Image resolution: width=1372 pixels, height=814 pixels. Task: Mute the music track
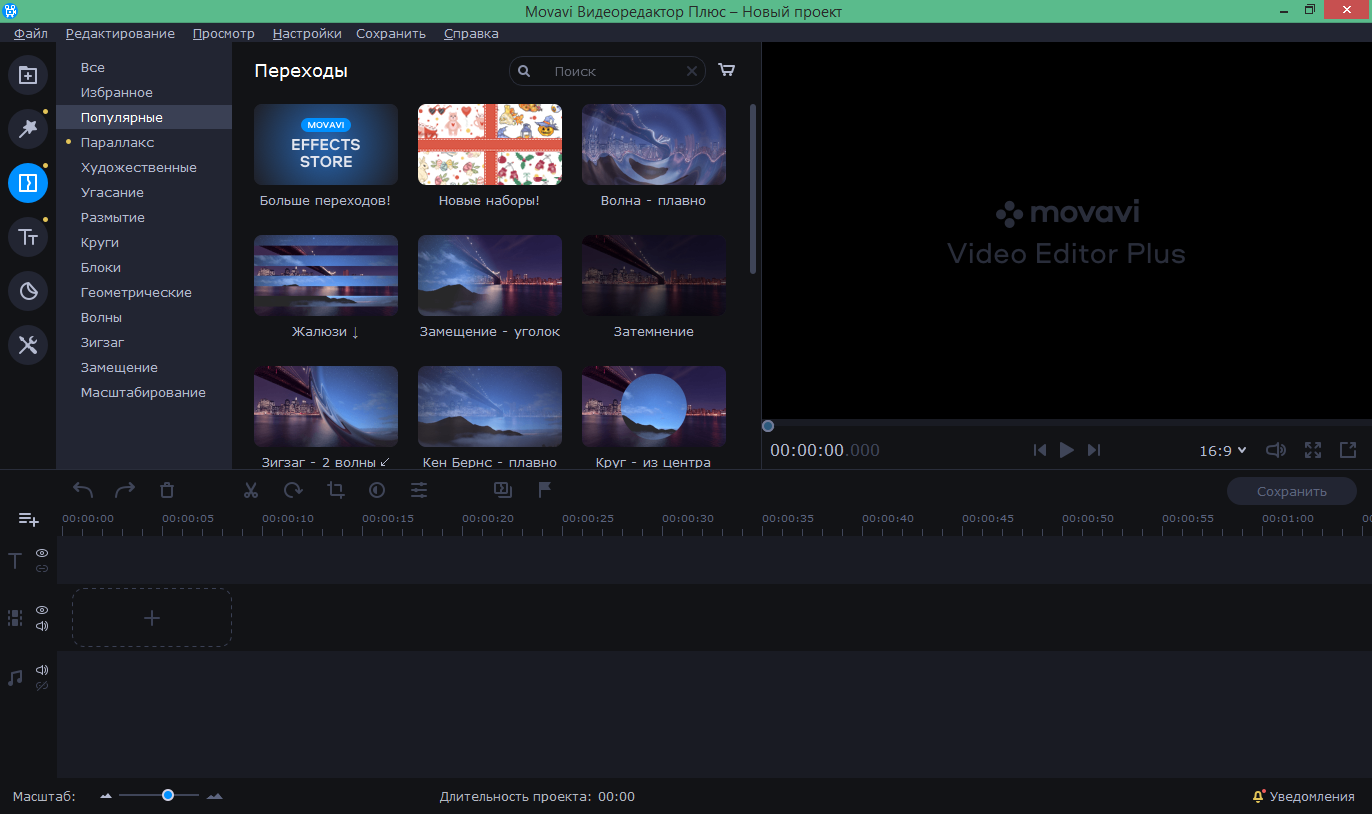tap(41, 670)
